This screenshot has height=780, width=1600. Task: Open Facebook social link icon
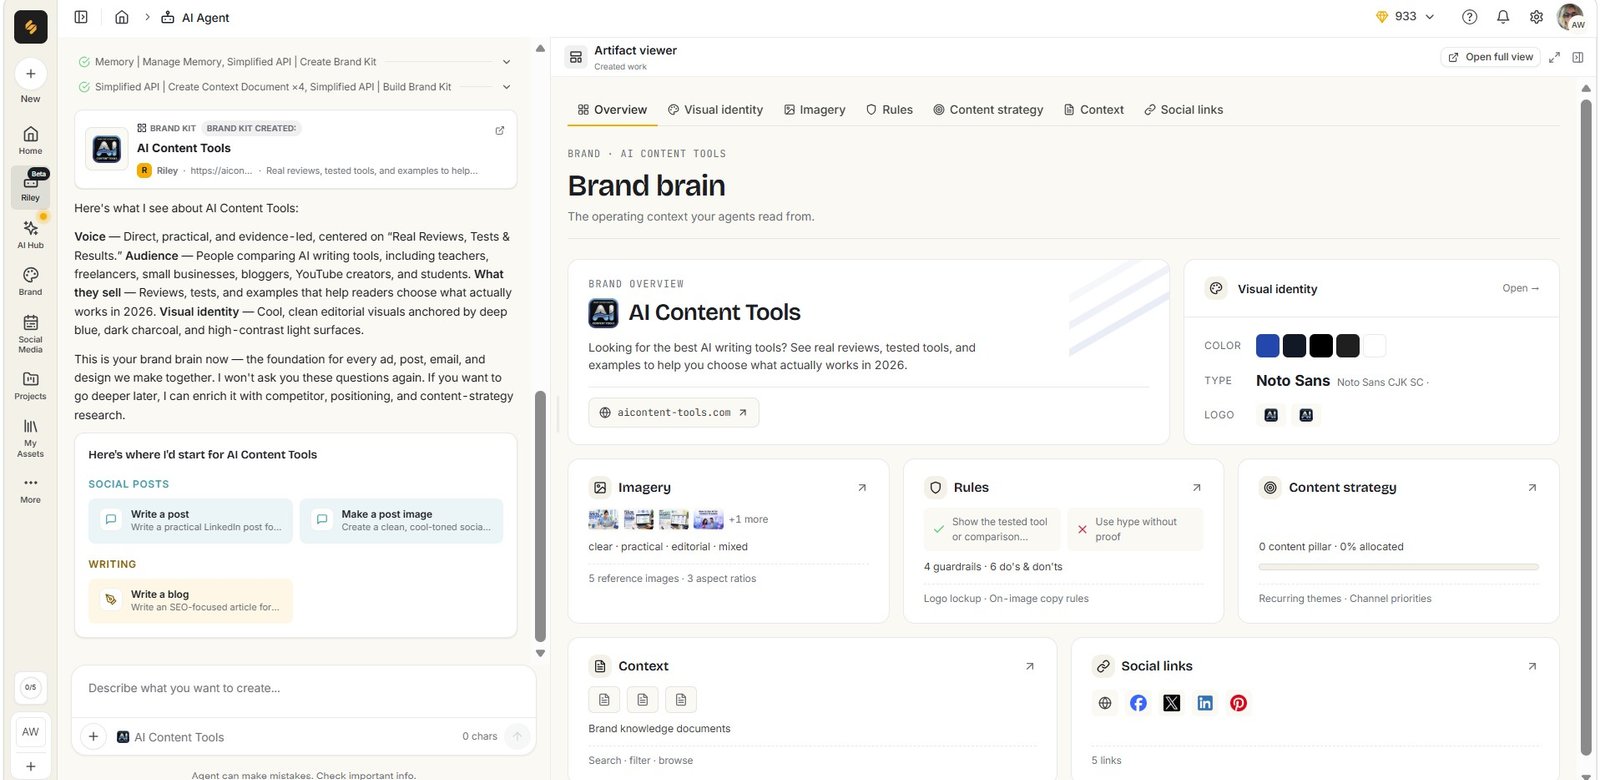tap(1138, 703)
